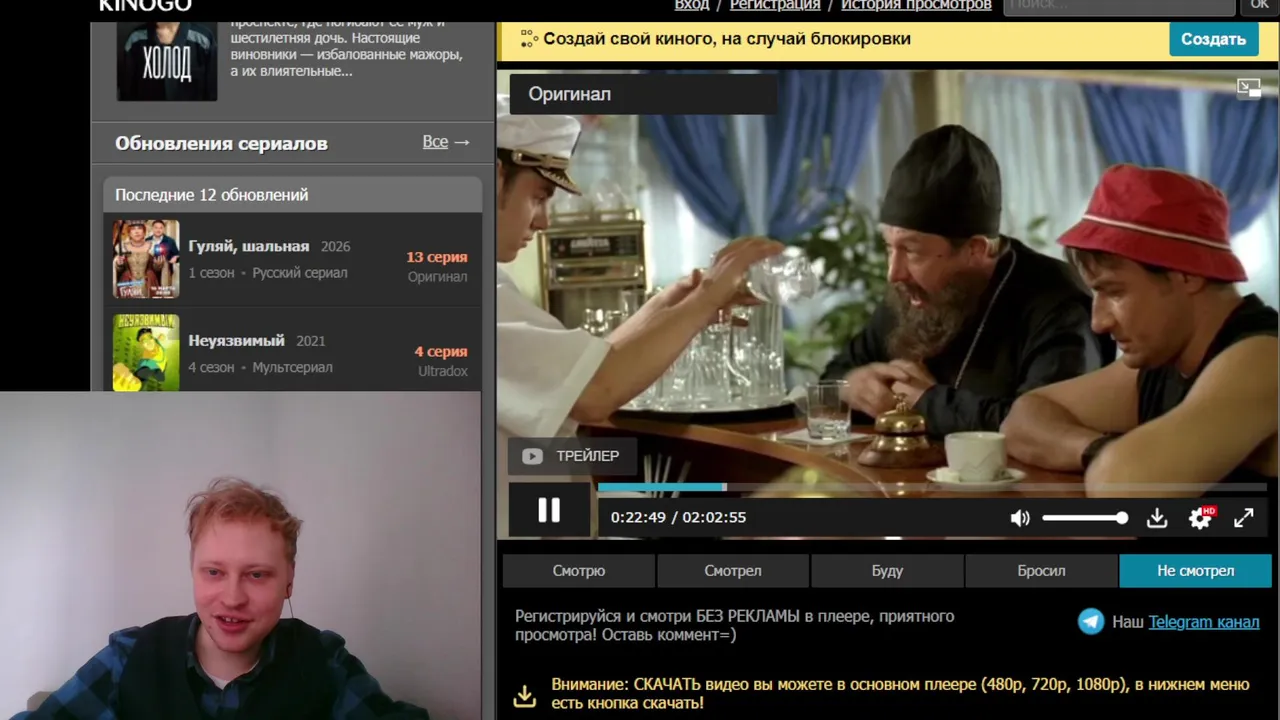Click the 4 серия label
The height and width of the screenshot is (720, 1280).
(441, 351)
